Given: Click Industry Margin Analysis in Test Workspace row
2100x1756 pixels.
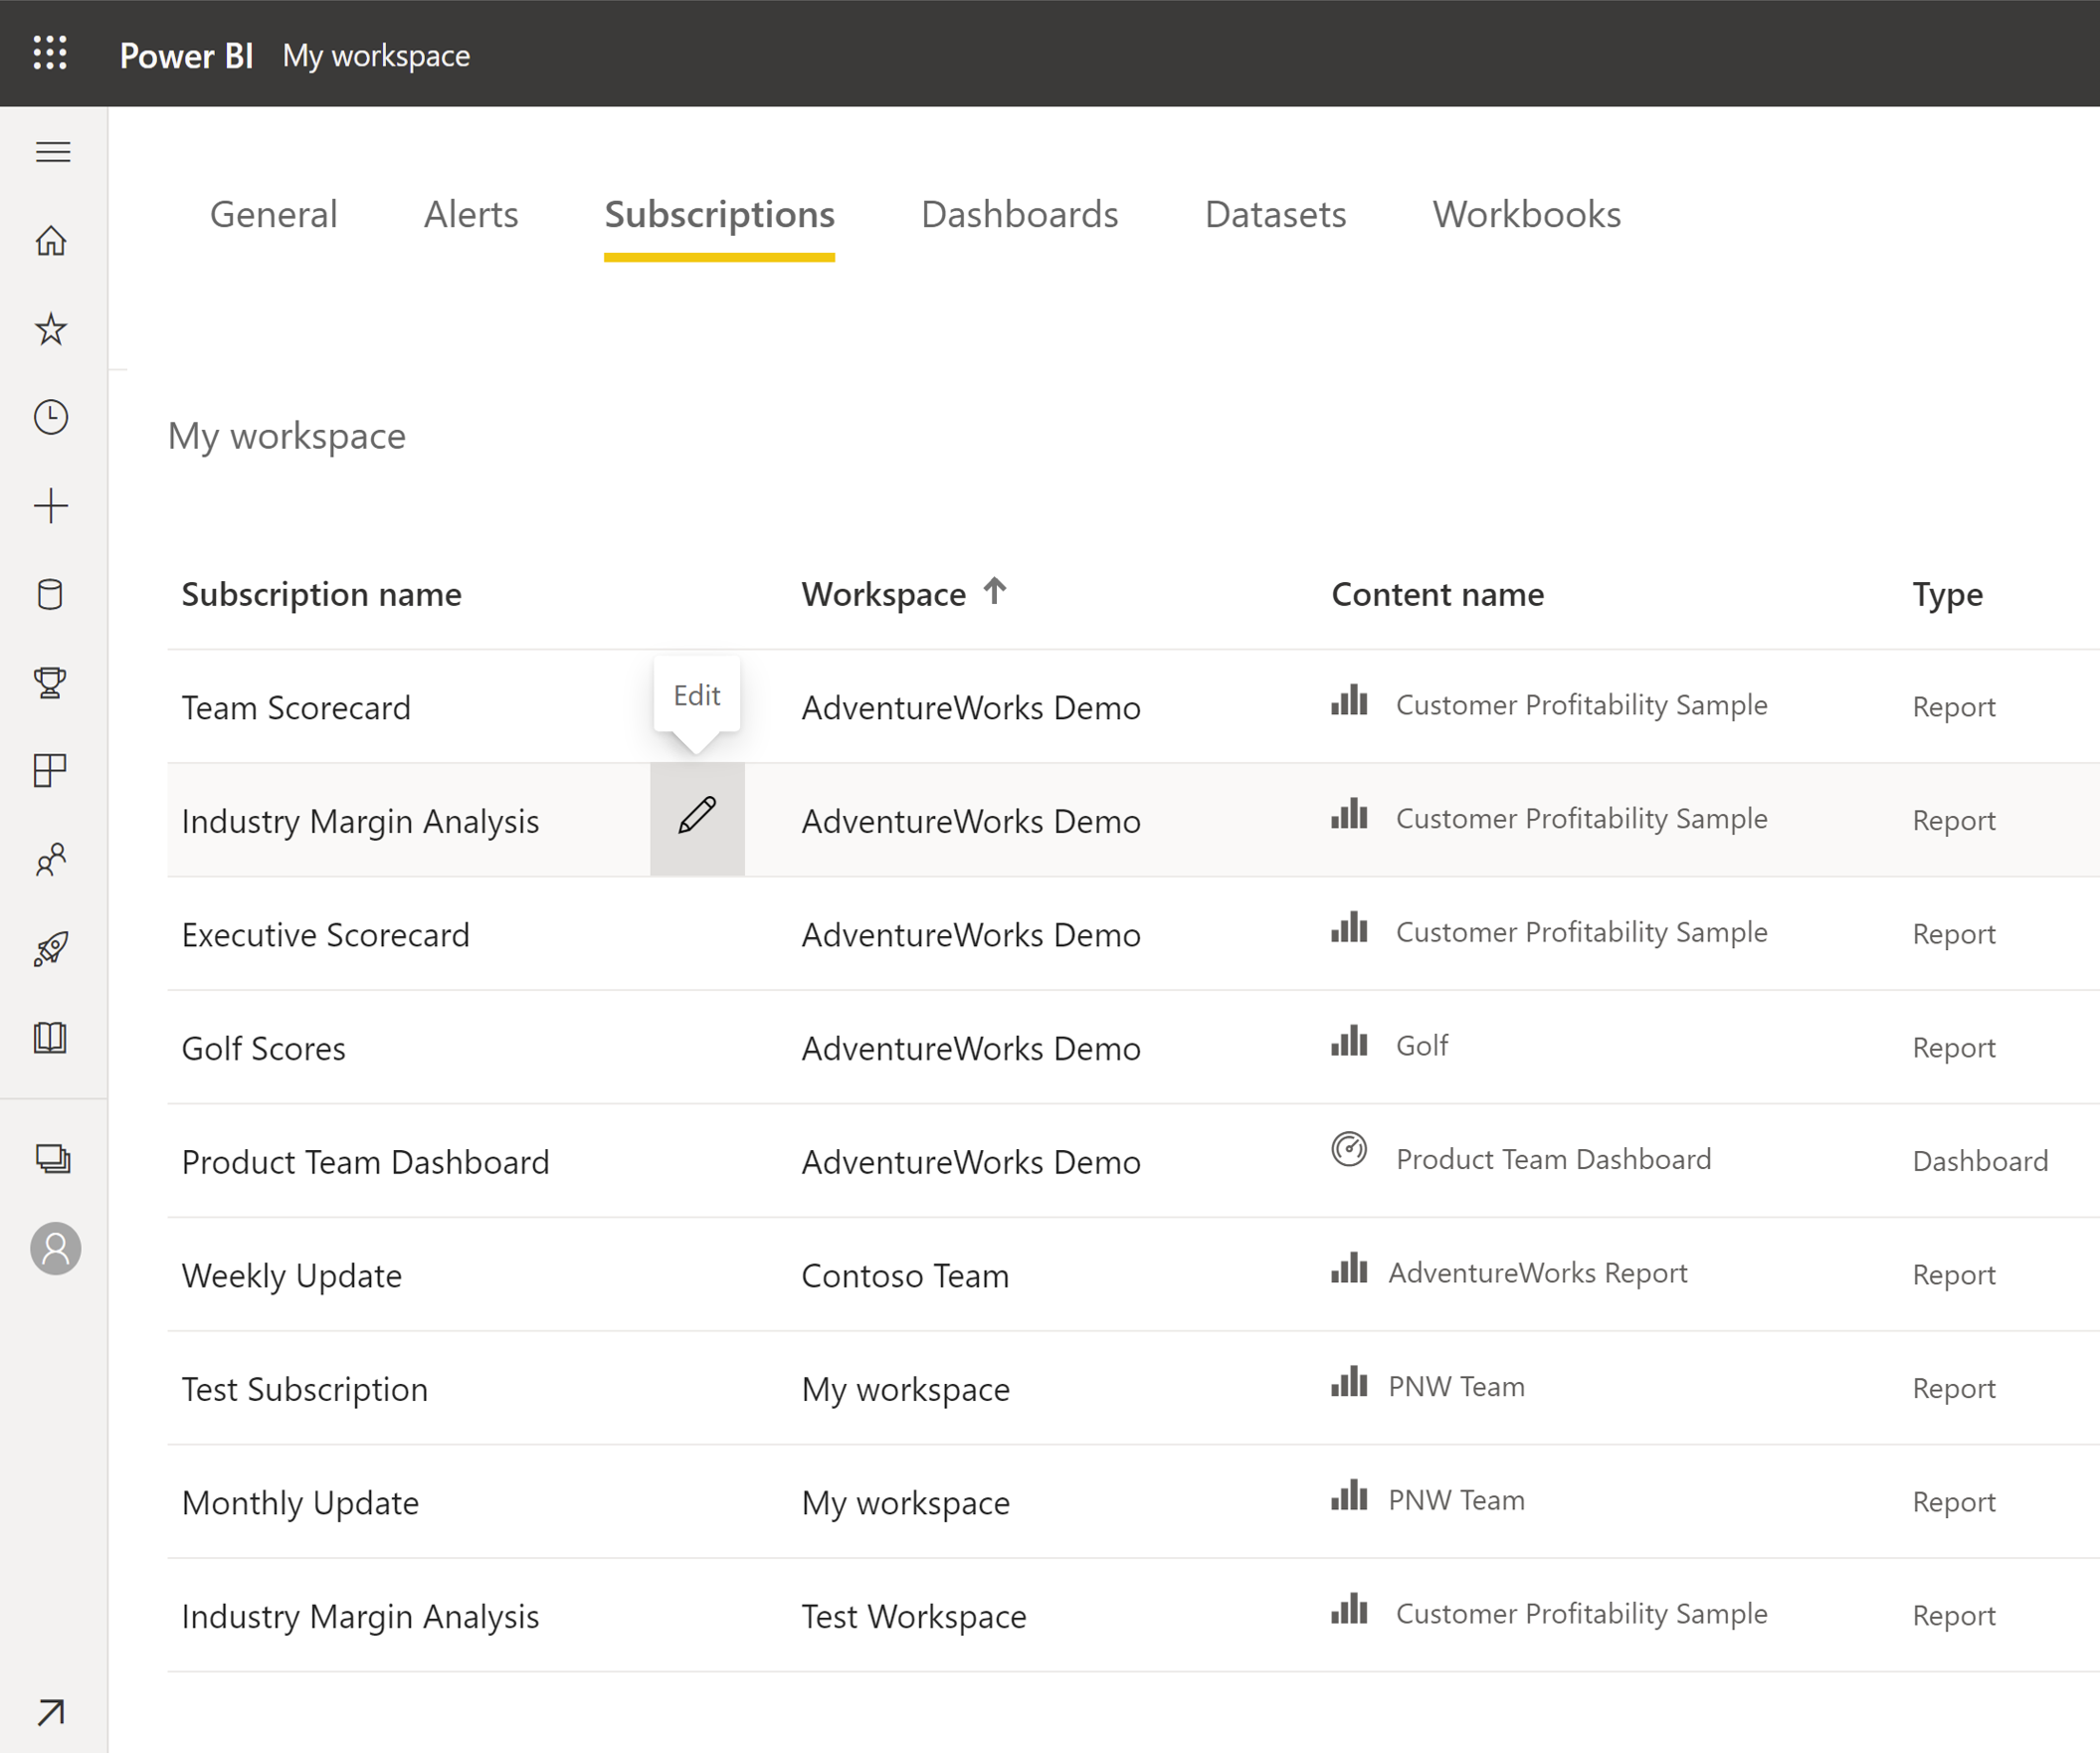Looking at the screenshot, I should pos(360,1618).
